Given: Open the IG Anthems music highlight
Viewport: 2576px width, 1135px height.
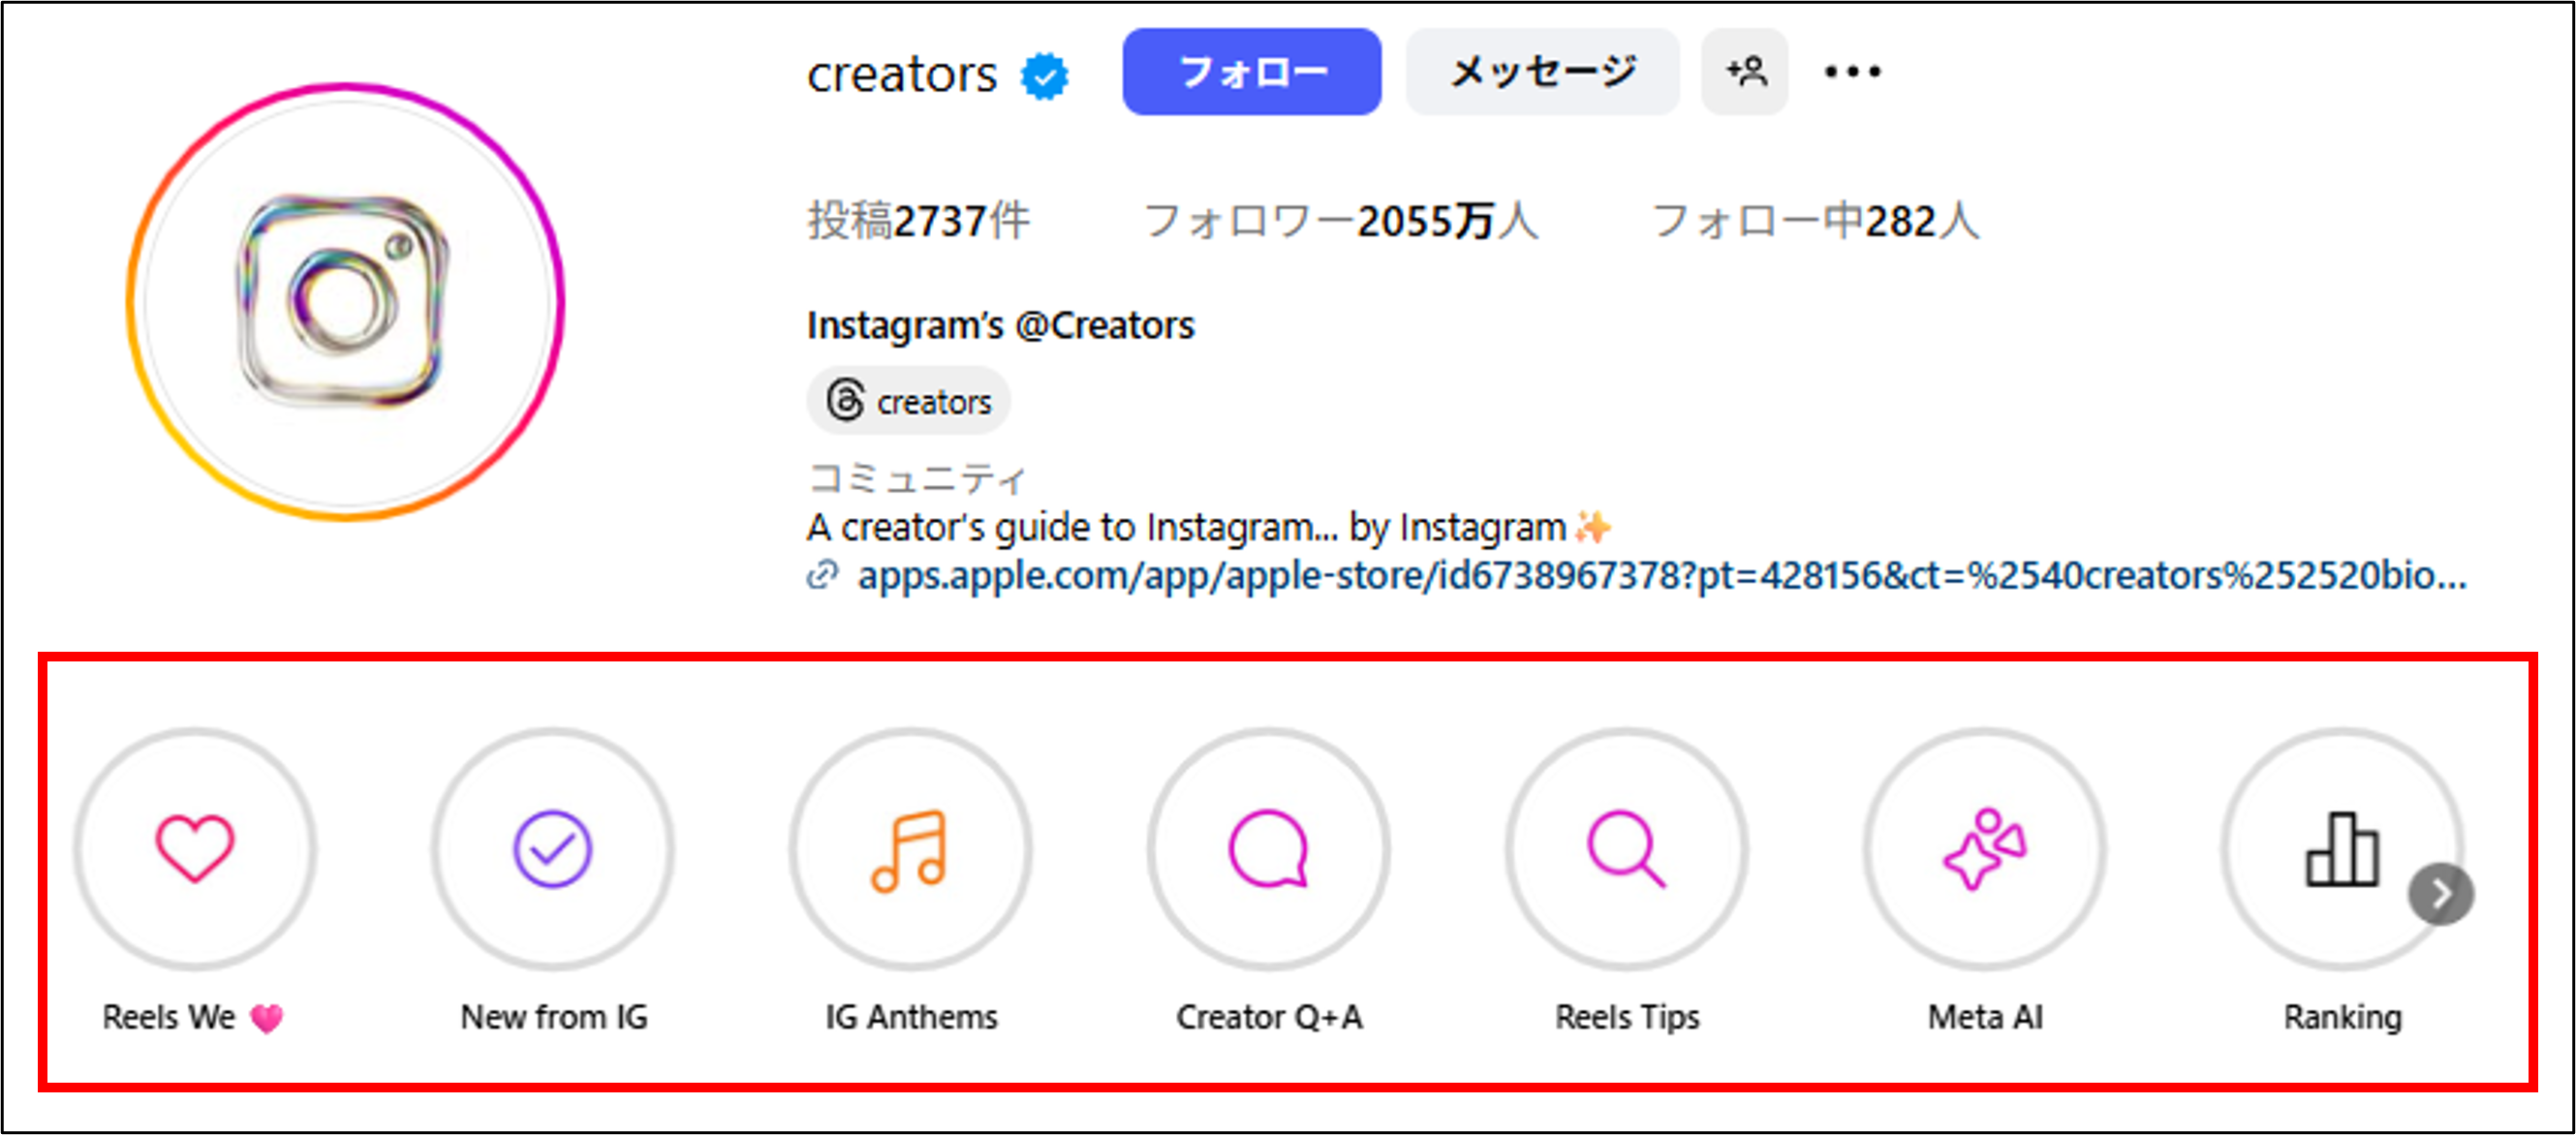Looking at the screenshot, I should point(910,849).
